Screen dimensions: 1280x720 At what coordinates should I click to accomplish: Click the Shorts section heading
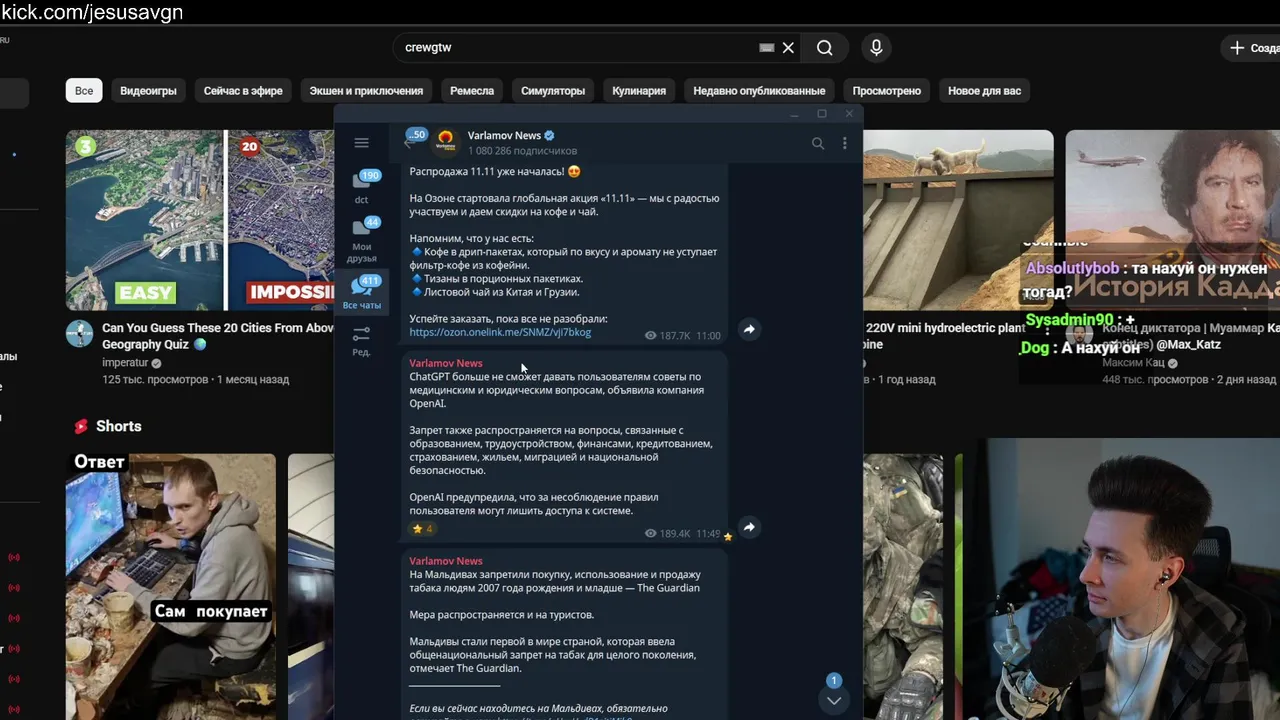pyautogui.click(x=118, y=426)
